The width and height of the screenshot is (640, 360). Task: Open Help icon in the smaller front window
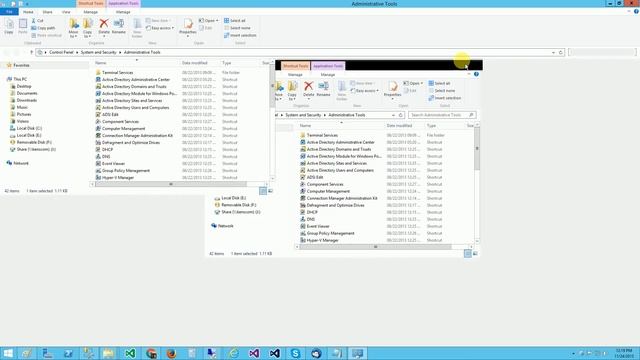click(x=476, y=74)
